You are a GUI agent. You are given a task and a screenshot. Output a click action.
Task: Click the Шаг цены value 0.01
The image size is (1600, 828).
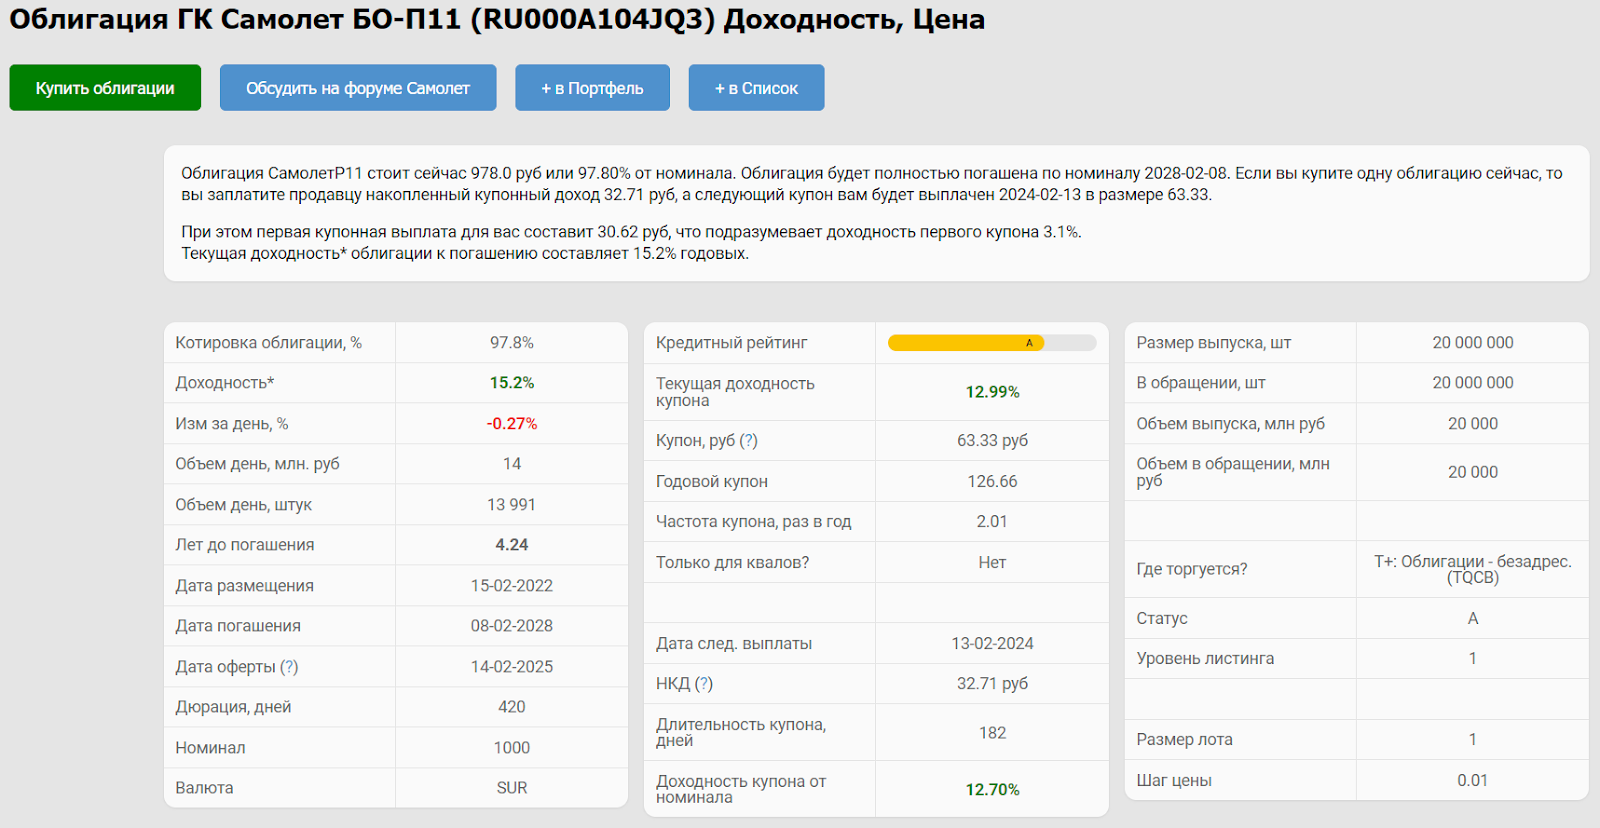1473,781
